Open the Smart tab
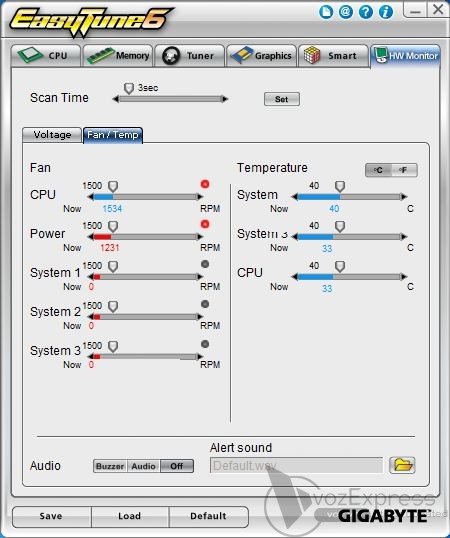The image size is (450, 538). coord(333,56)
